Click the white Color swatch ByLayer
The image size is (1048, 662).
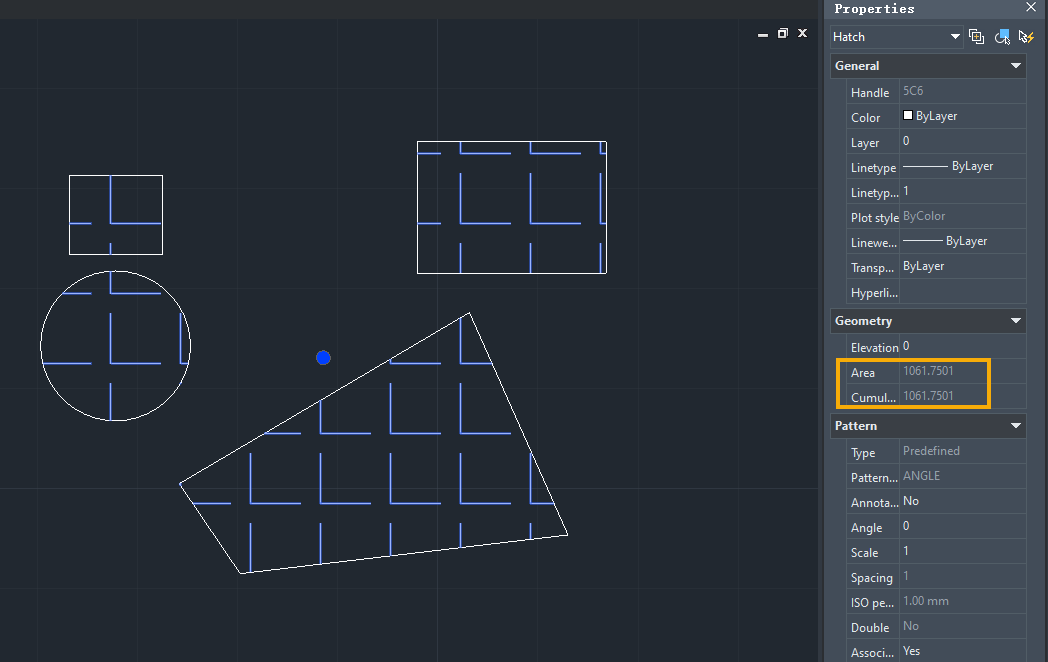tap(908, 115)
